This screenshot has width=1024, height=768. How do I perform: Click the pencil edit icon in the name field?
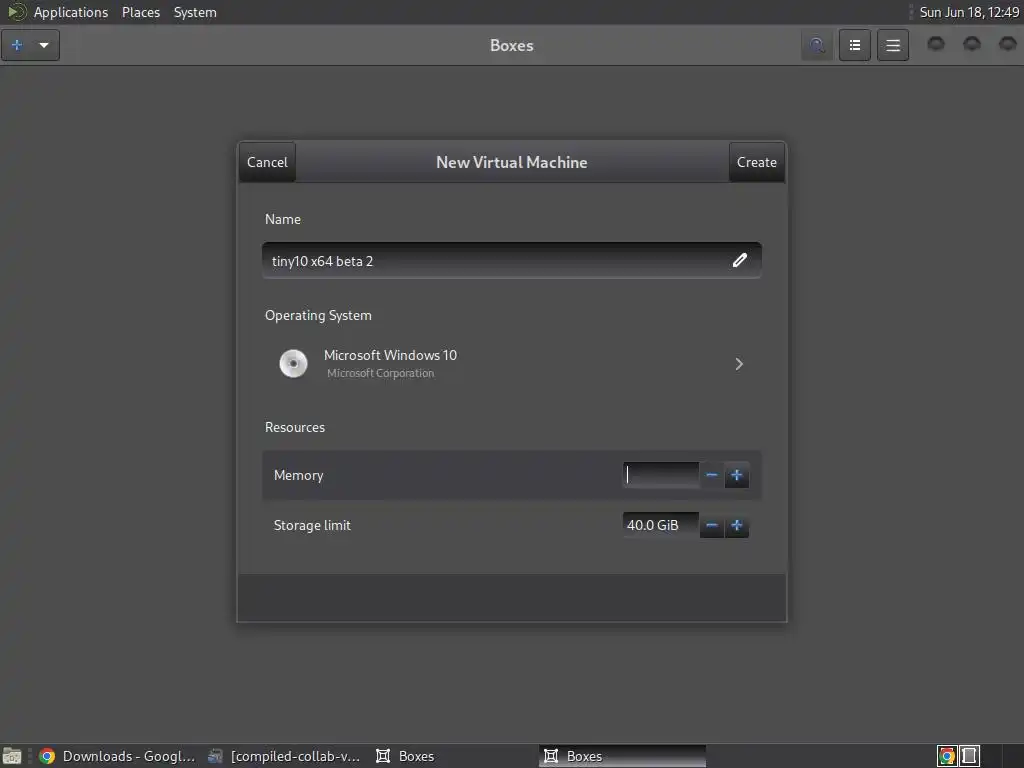(x=739, y=261)
